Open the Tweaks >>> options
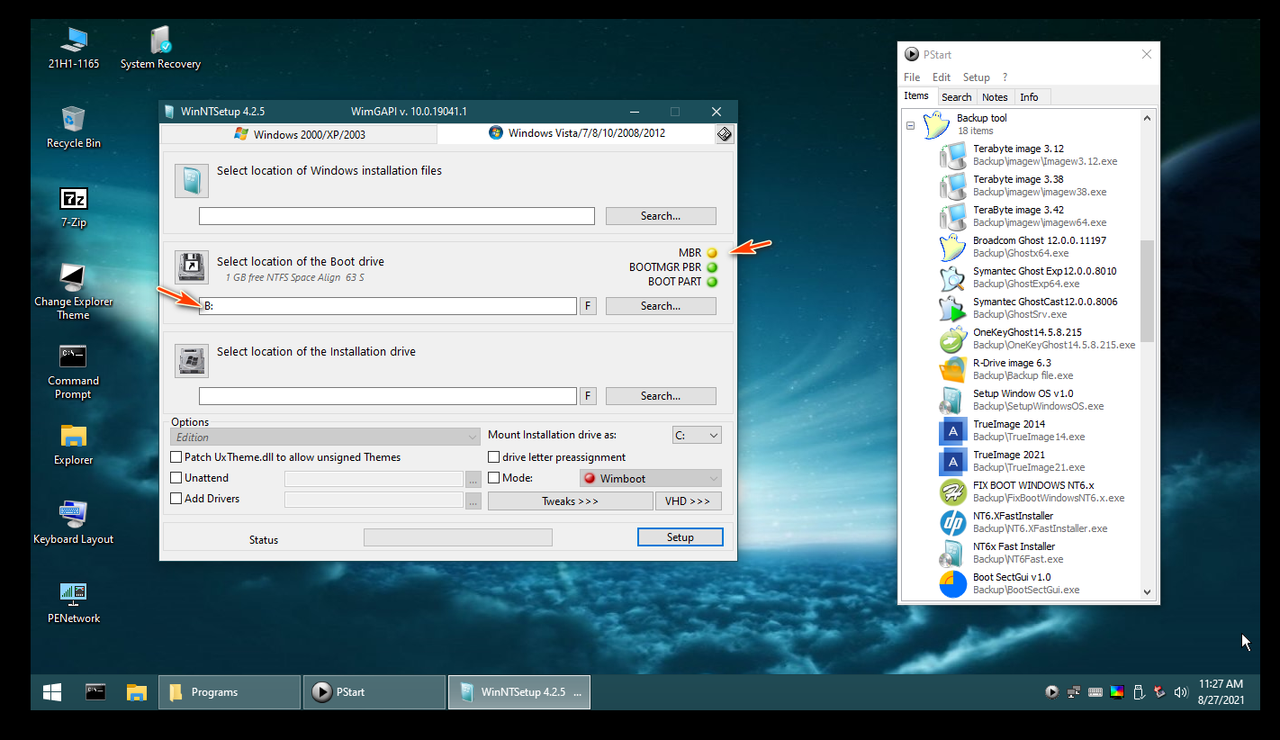Screen dimensions: 1280x740 coord(570,501)
